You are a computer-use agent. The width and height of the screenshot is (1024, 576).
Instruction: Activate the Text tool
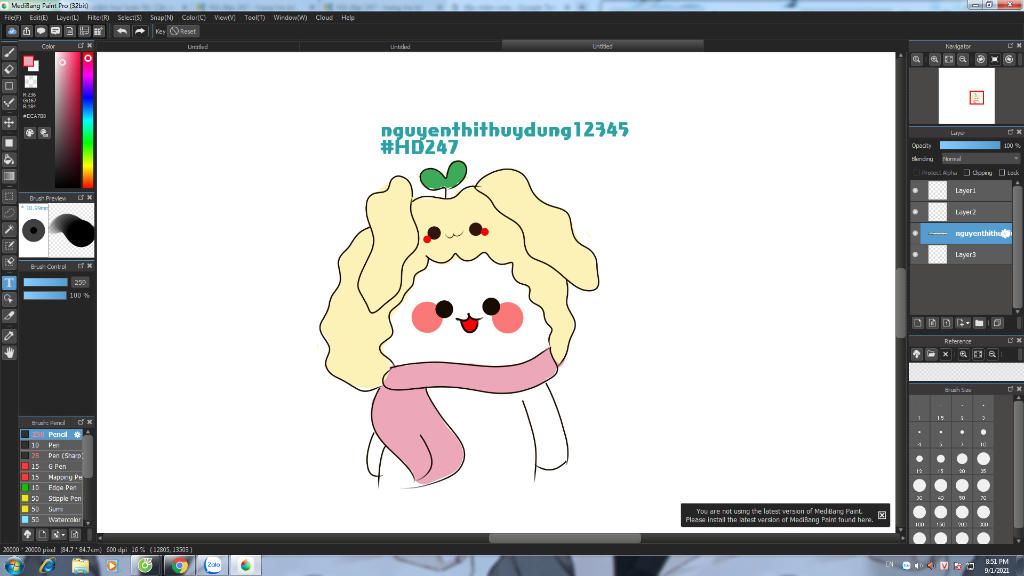9,283
